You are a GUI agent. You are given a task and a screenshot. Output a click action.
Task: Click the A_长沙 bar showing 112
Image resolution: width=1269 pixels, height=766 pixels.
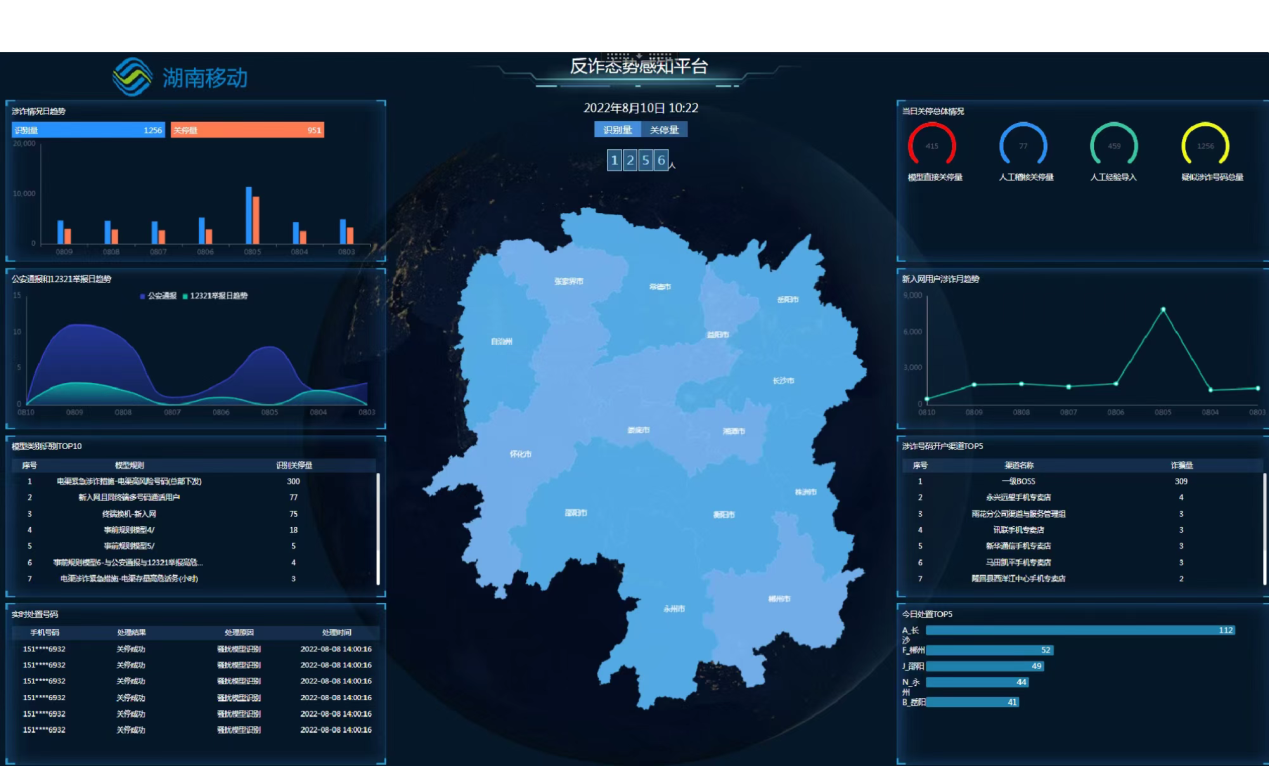pyautogui.click(x=1080, y=630)
